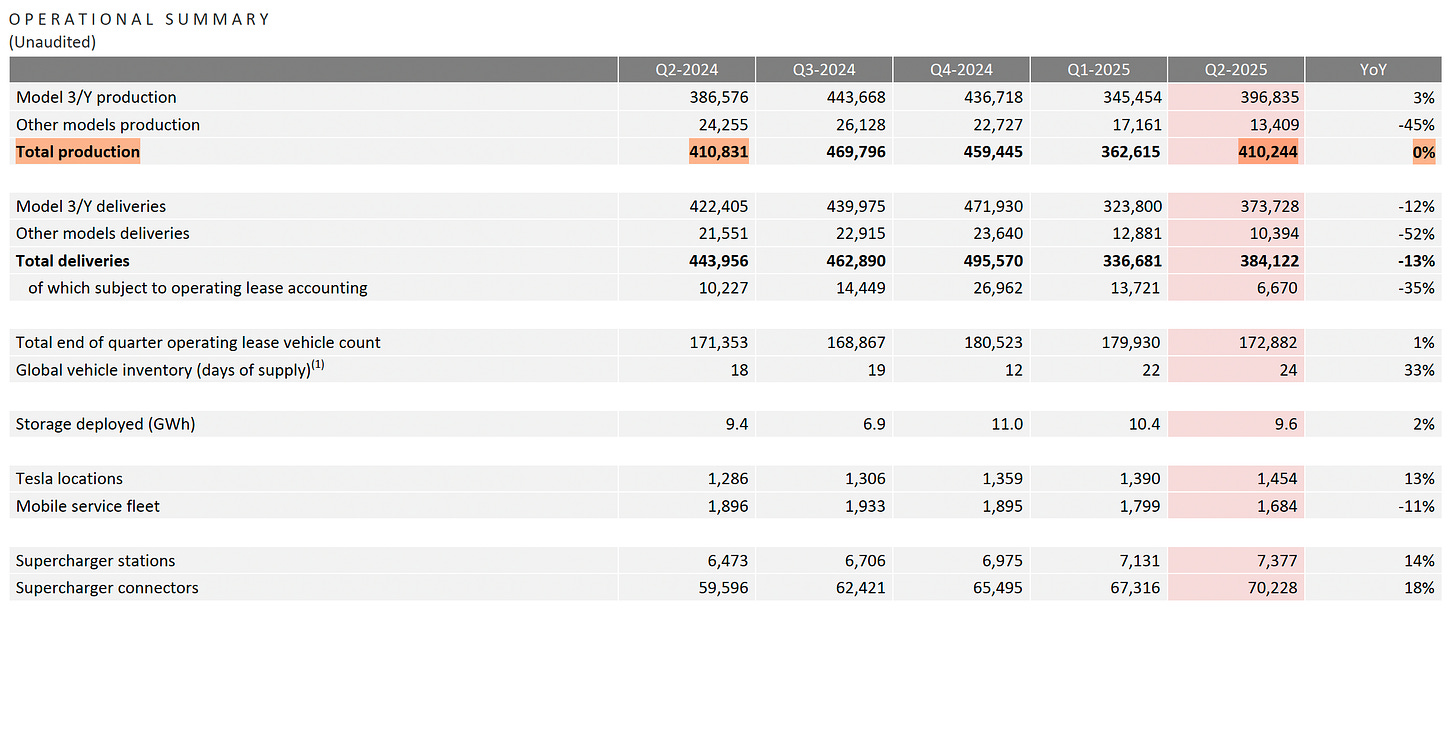This screenshot has height=732, width=1456.
Task: Click the Total deliveries row label
Action: (x=73, y=260)
